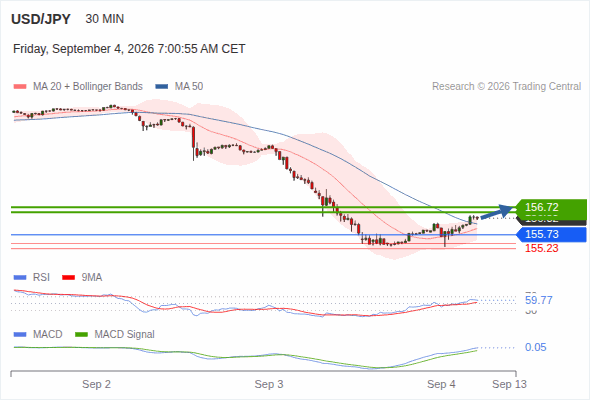This screenshot has height=400, width=590.
Task: Click the RSI blue legend swatch
Action: point(20,278)
